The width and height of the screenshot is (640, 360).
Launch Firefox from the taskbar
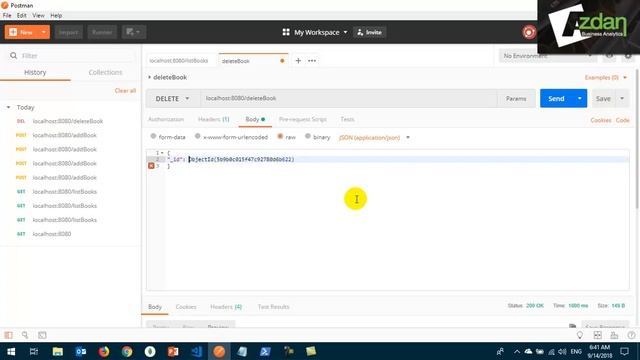104,351
